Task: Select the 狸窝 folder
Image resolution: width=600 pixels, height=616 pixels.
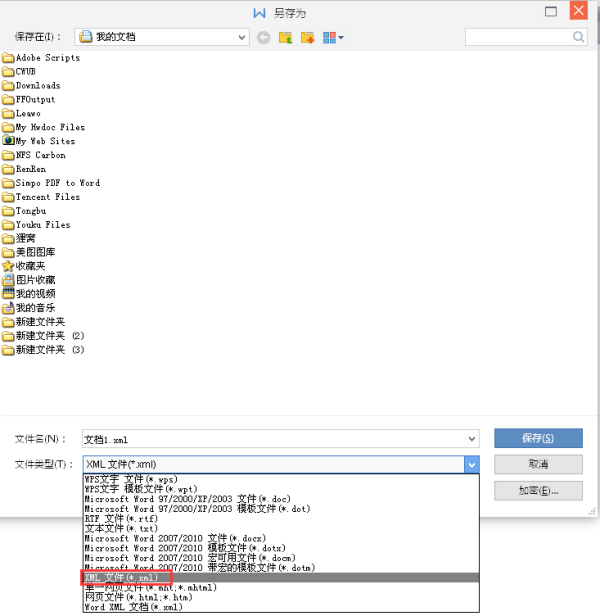Action: (19, 238)
